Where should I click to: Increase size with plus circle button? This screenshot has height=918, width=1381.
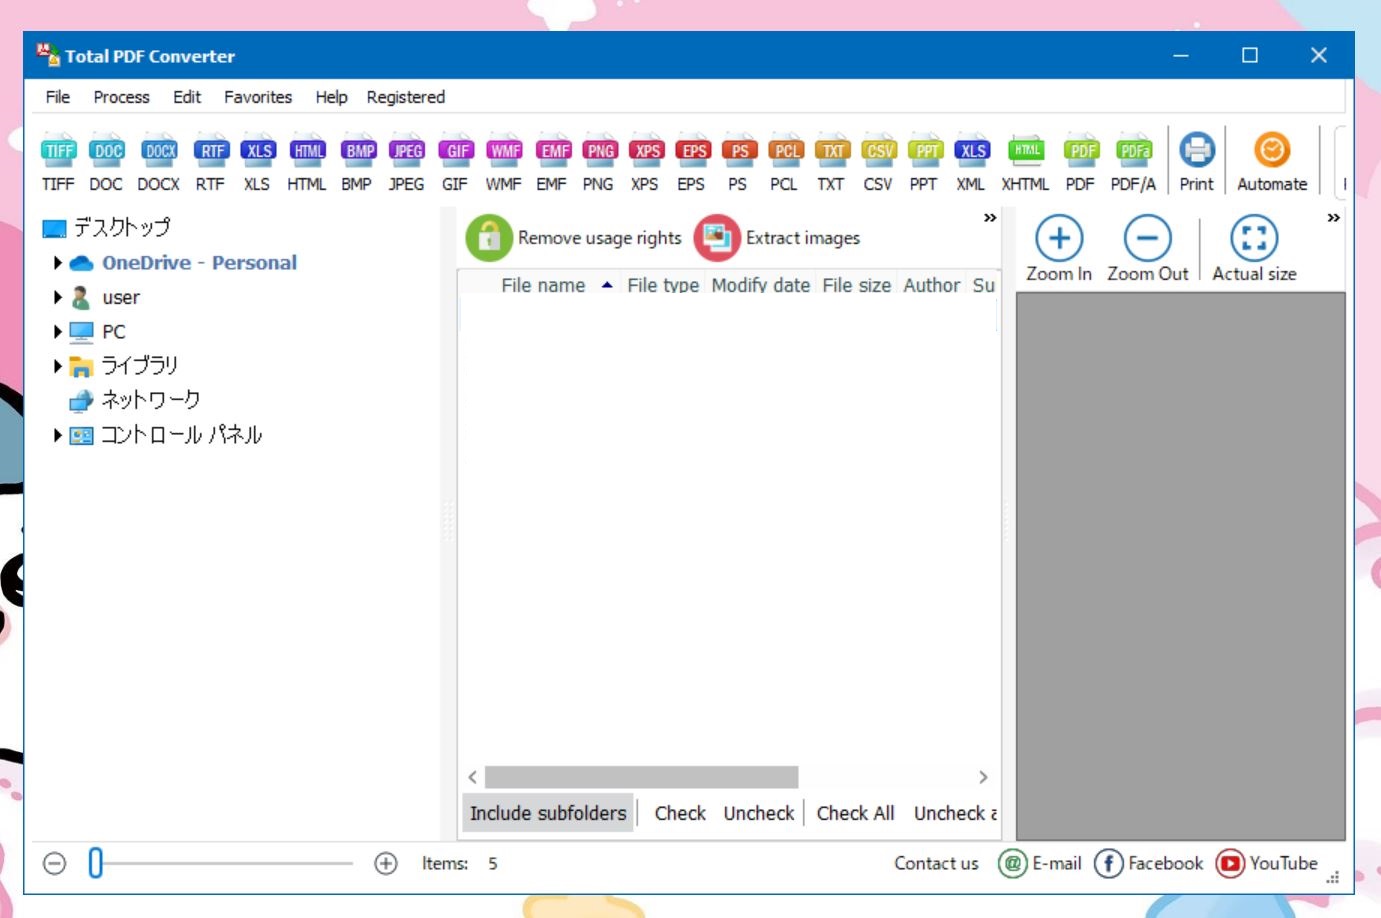[x=386, y=863]
